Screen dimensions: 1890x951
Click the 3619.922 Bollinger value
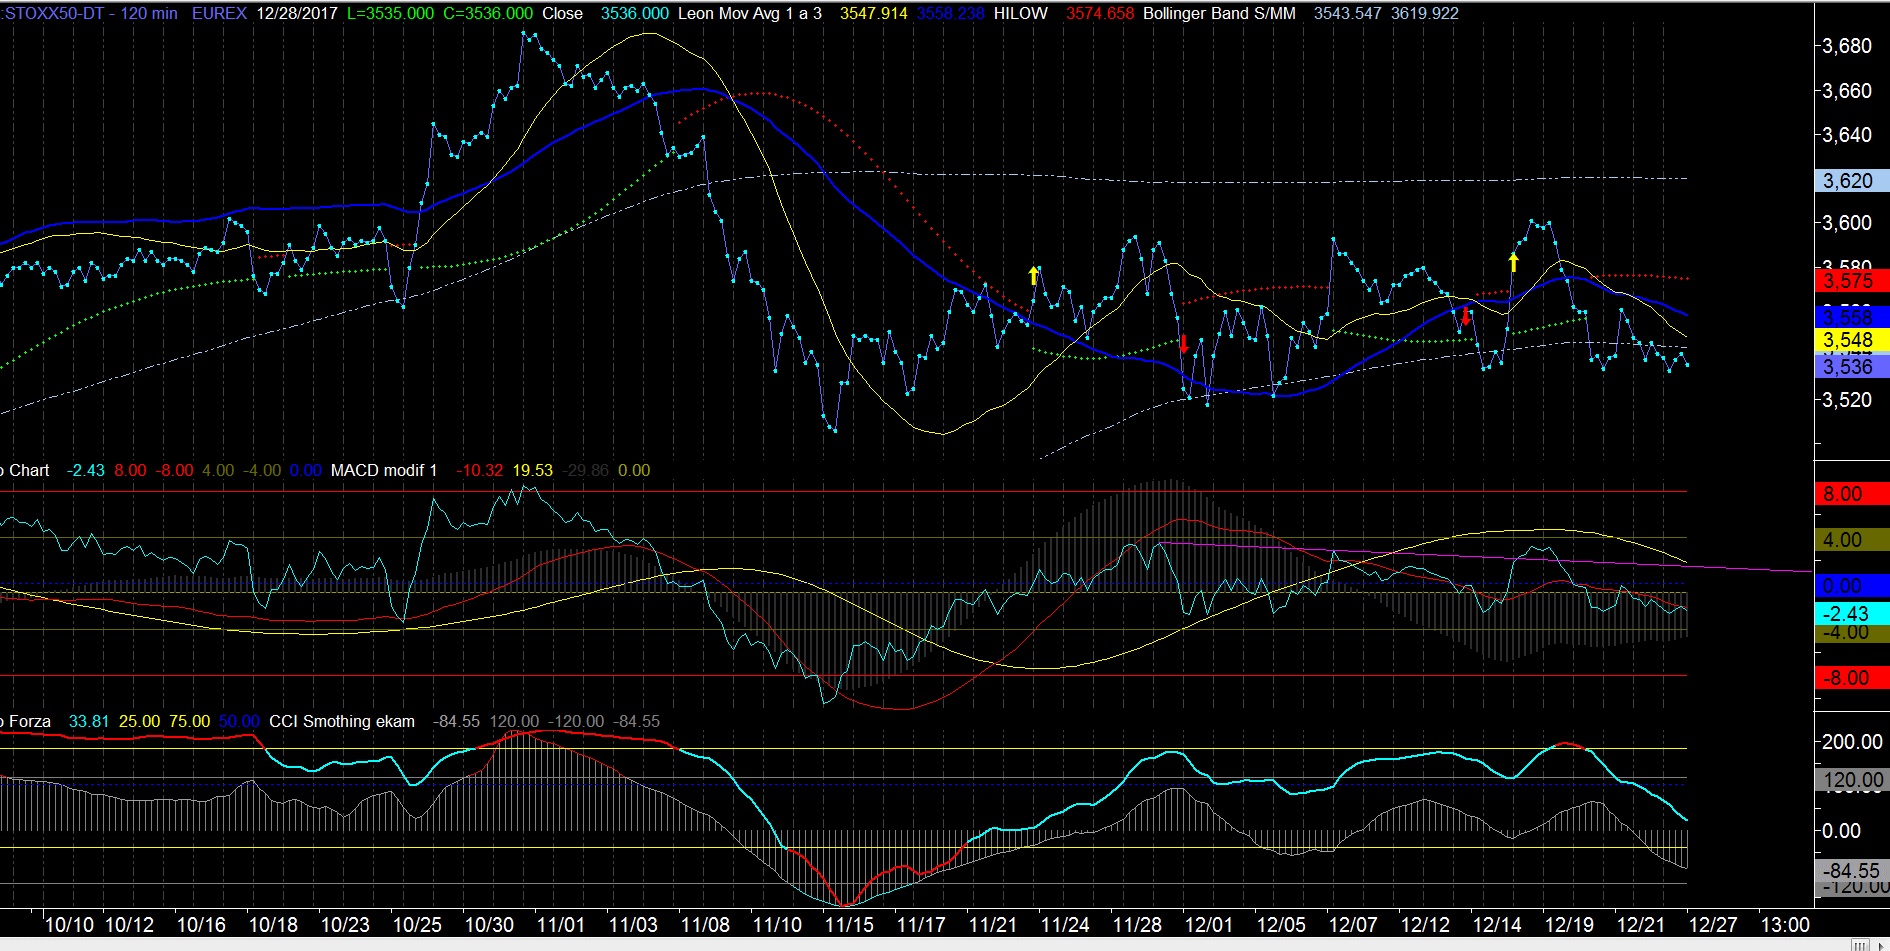1424,13
